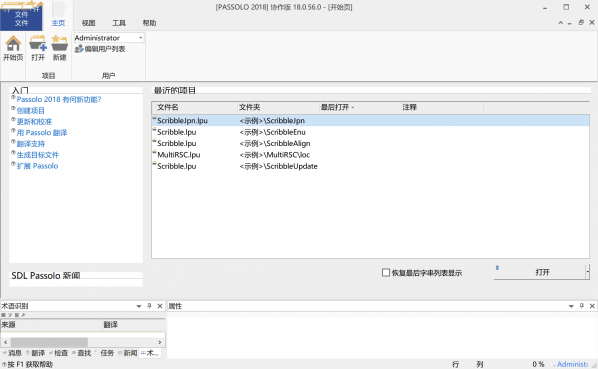Click the large 打开 button below the project list
Image resolution: width=598 pixels, height=369 pixels.
(540, 272)
